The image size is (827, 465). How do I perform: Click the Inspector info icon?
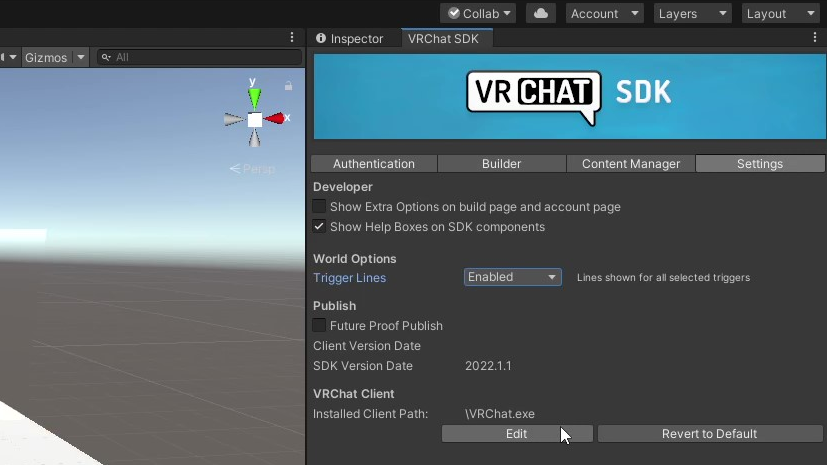coord(321,38)
